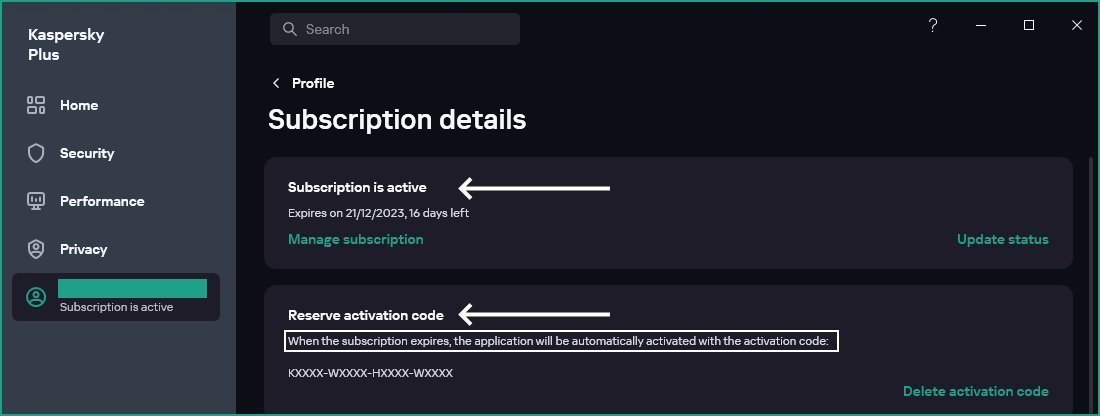The image size is (1100, 416).
Task: Click the magnifier search icon
Action: (x=290, y=29)
